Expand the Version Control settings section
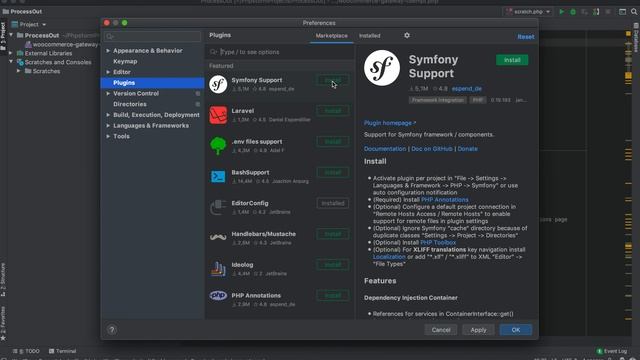Viewport: 640px width, 360px height. point(108,93)
